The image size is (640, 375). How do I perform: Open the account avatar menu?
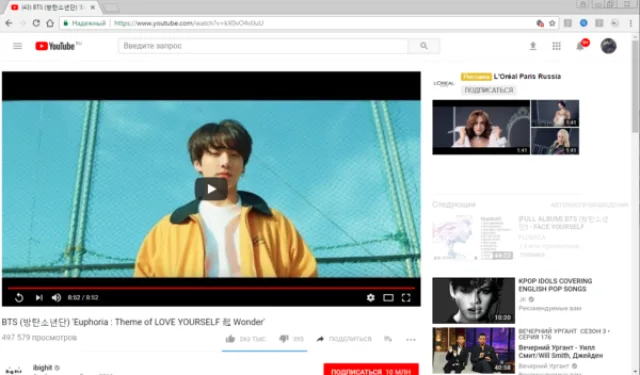click(608, 46)
